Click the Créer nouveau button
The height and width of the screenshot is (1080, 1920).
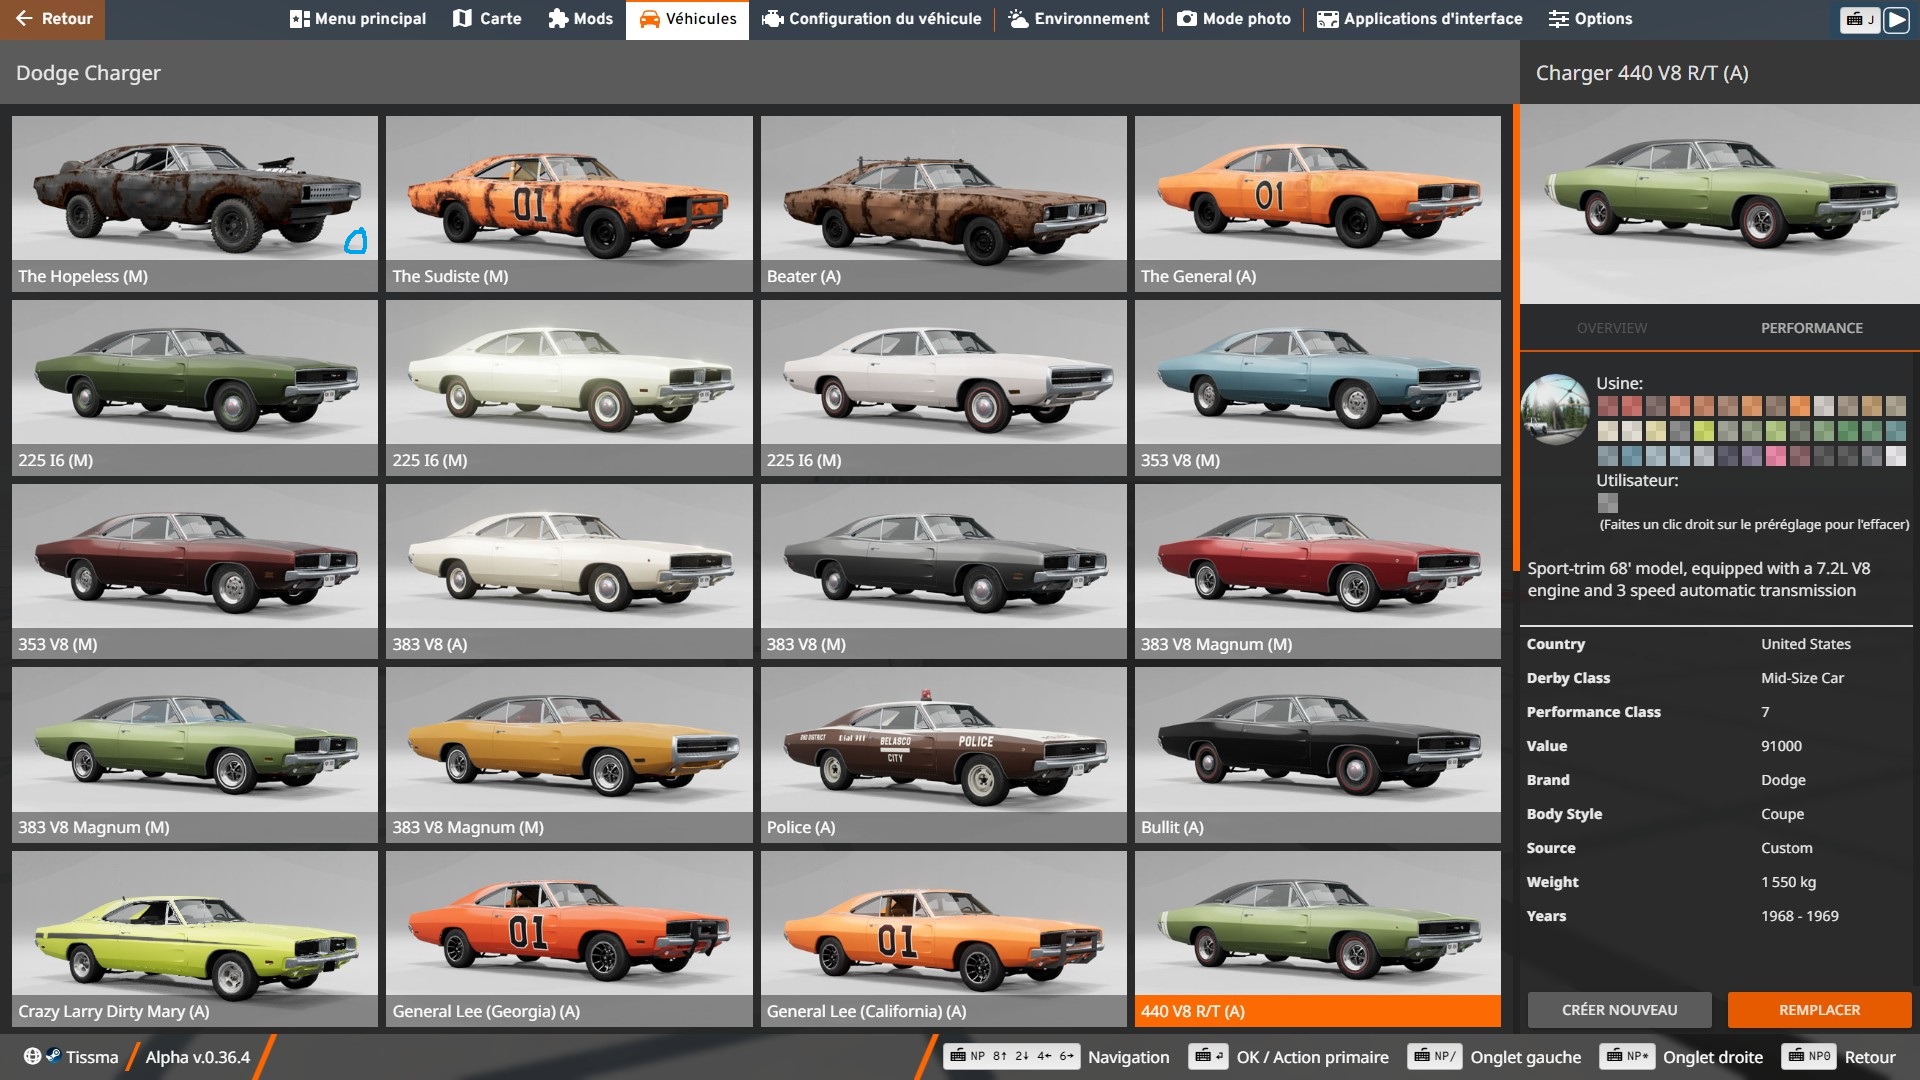1619,1010
